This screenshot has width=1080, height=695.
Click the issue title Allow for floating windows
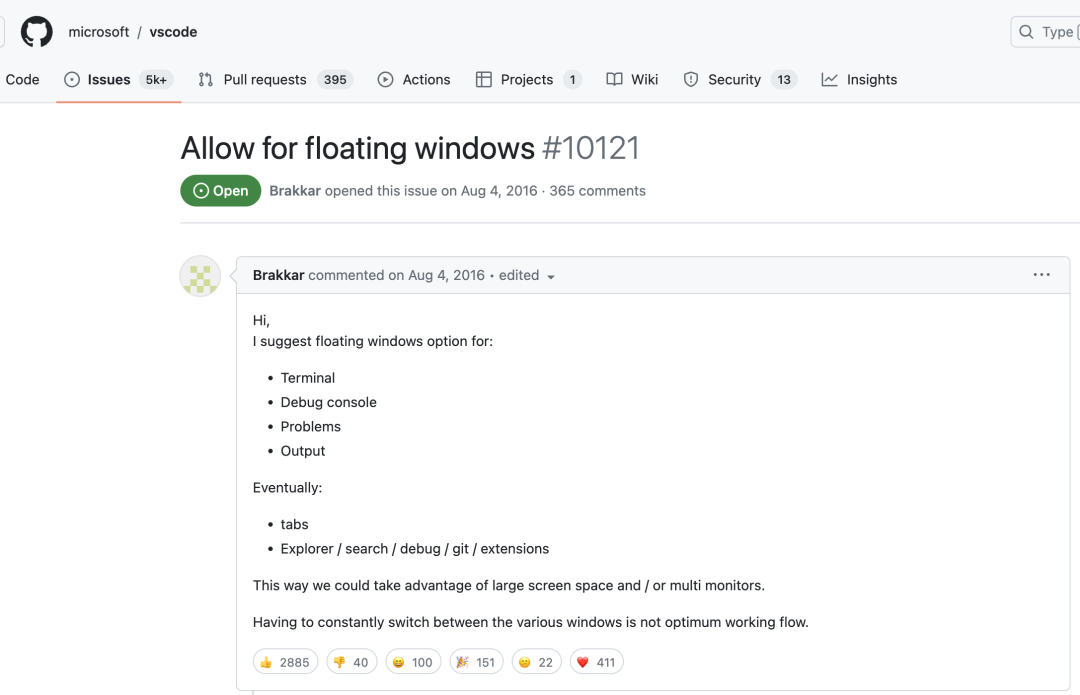click(357, 148)
